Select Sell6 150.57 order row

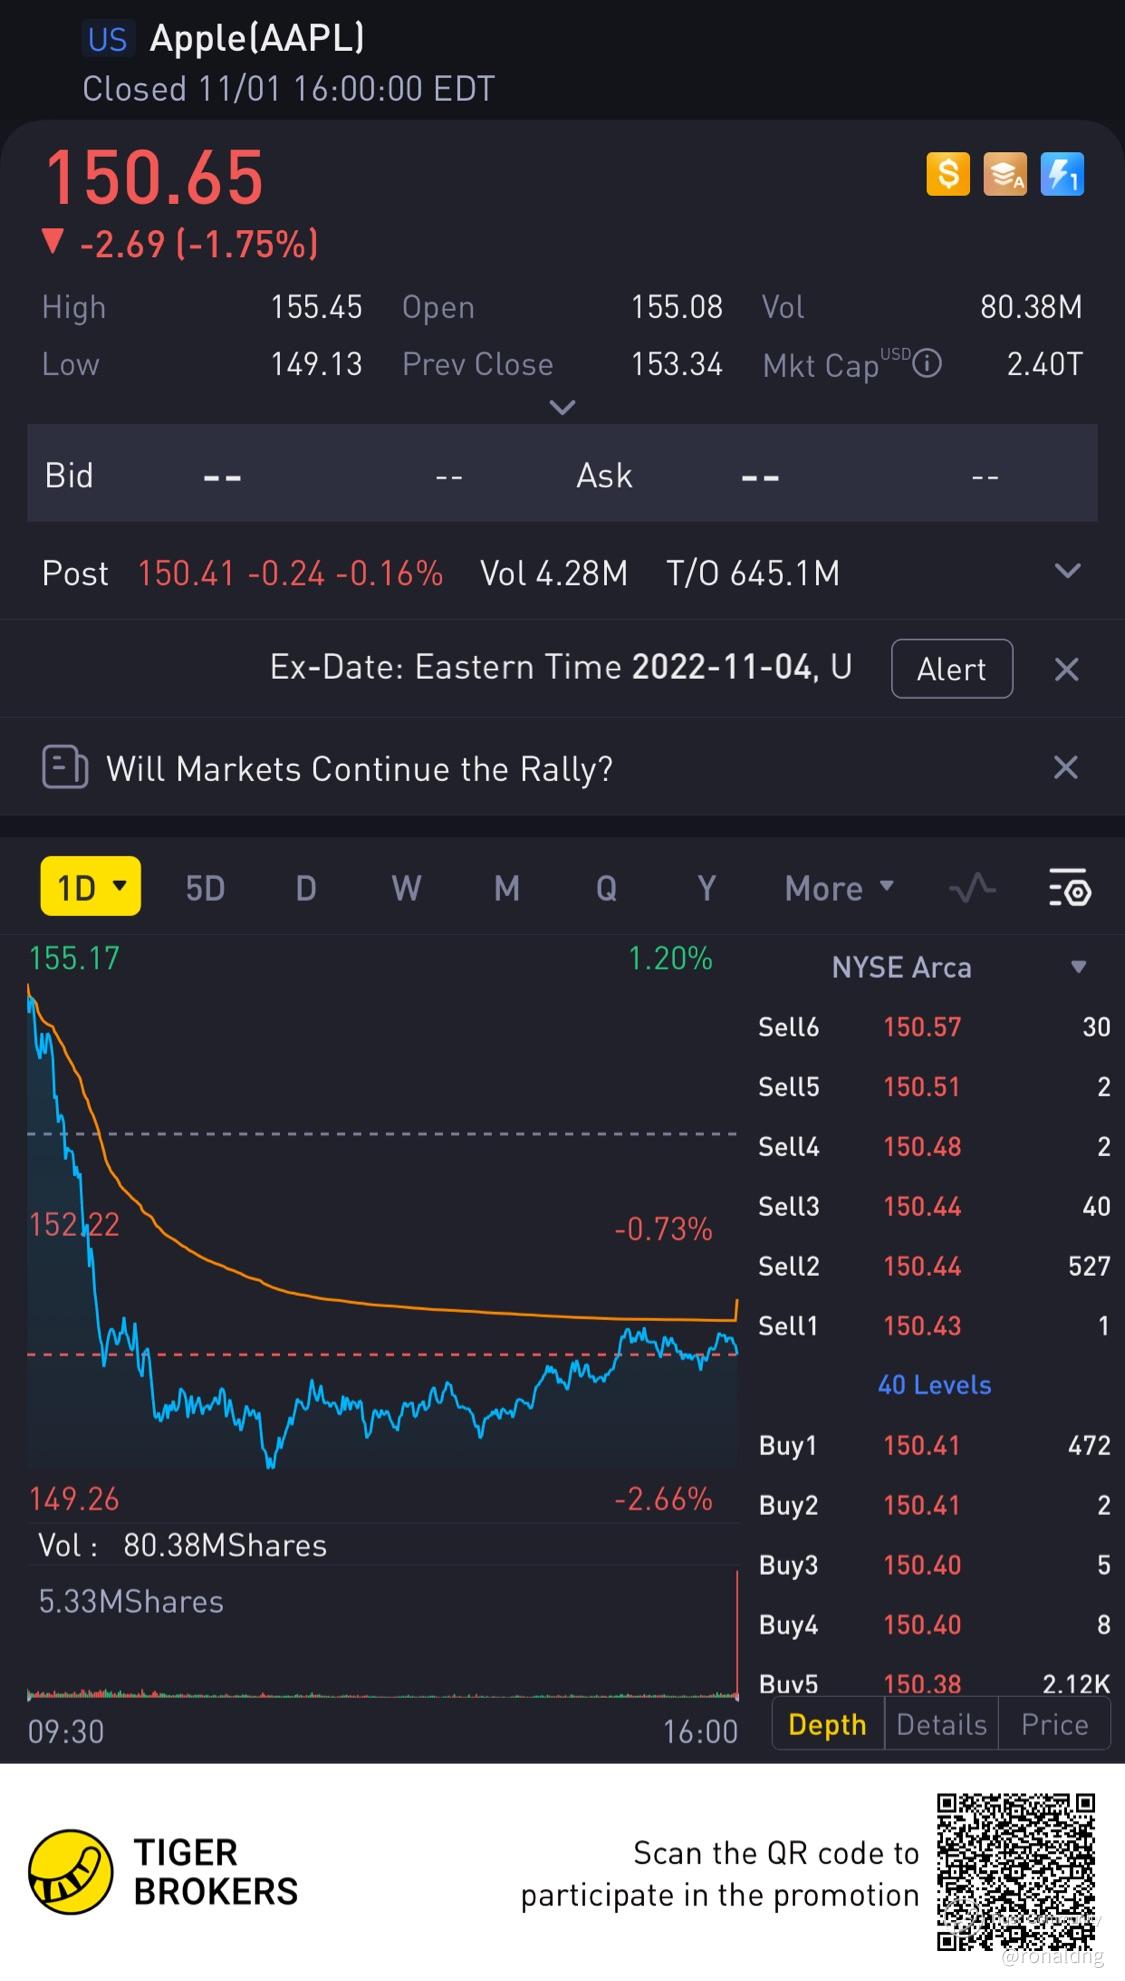pyautogui.click(x=934, y=1027)
